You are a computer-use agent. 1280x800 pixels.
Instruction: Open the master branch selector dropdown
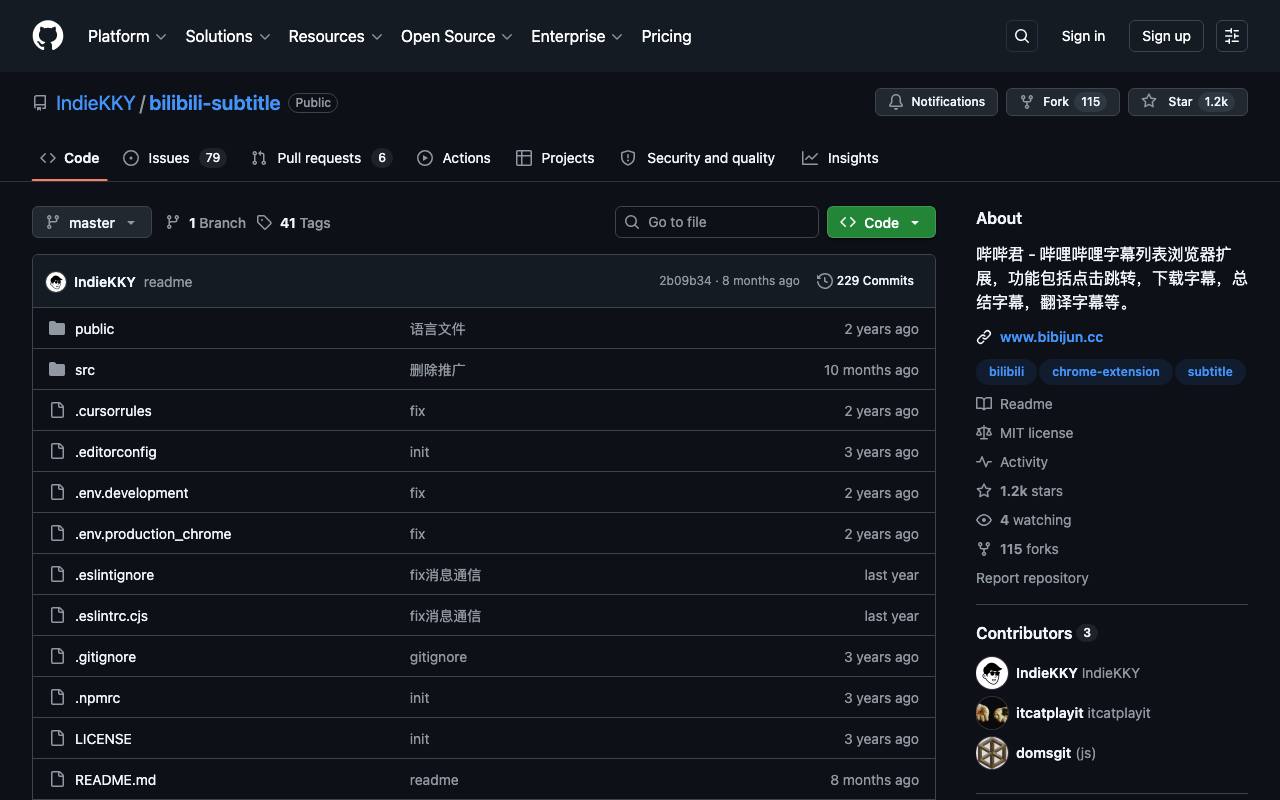pyautogui.click(x=92, y=222)
